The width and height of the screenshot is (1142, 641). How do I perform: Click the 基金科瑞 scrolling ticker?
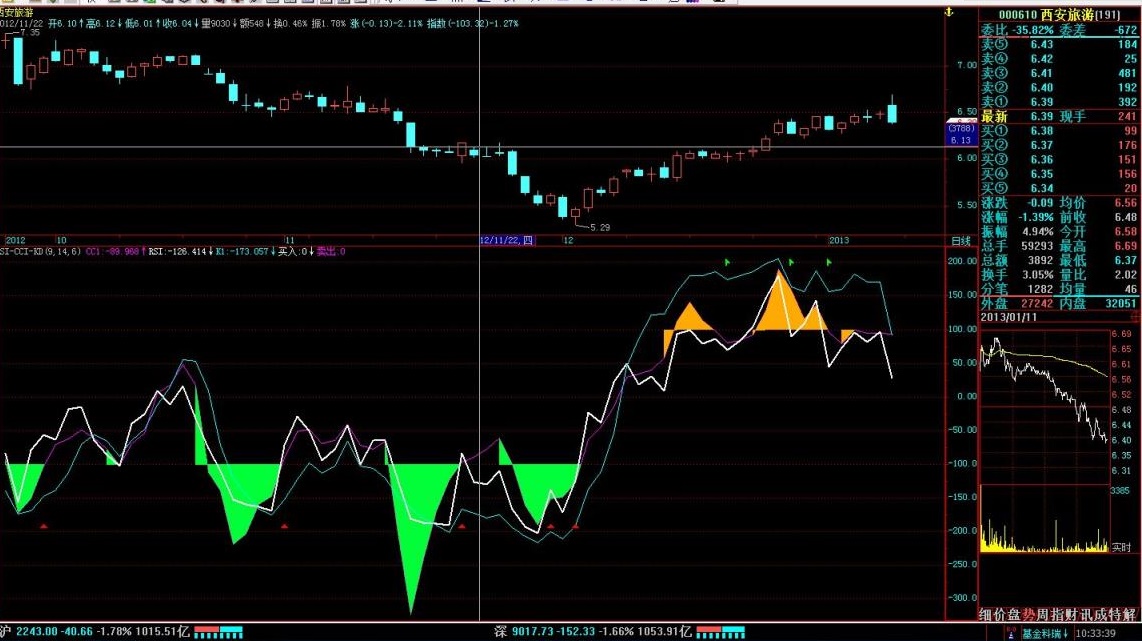coord(1046,634)
